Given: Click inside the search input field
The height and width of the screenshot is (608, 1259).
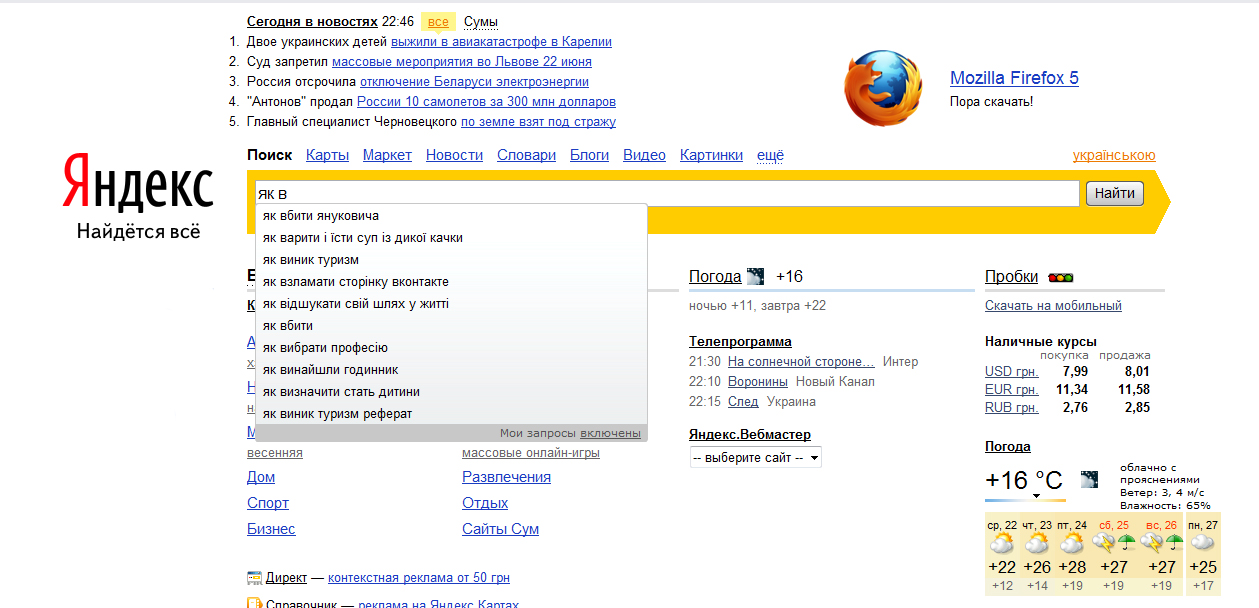Looking at the screenshot, I should coord(667,193).
